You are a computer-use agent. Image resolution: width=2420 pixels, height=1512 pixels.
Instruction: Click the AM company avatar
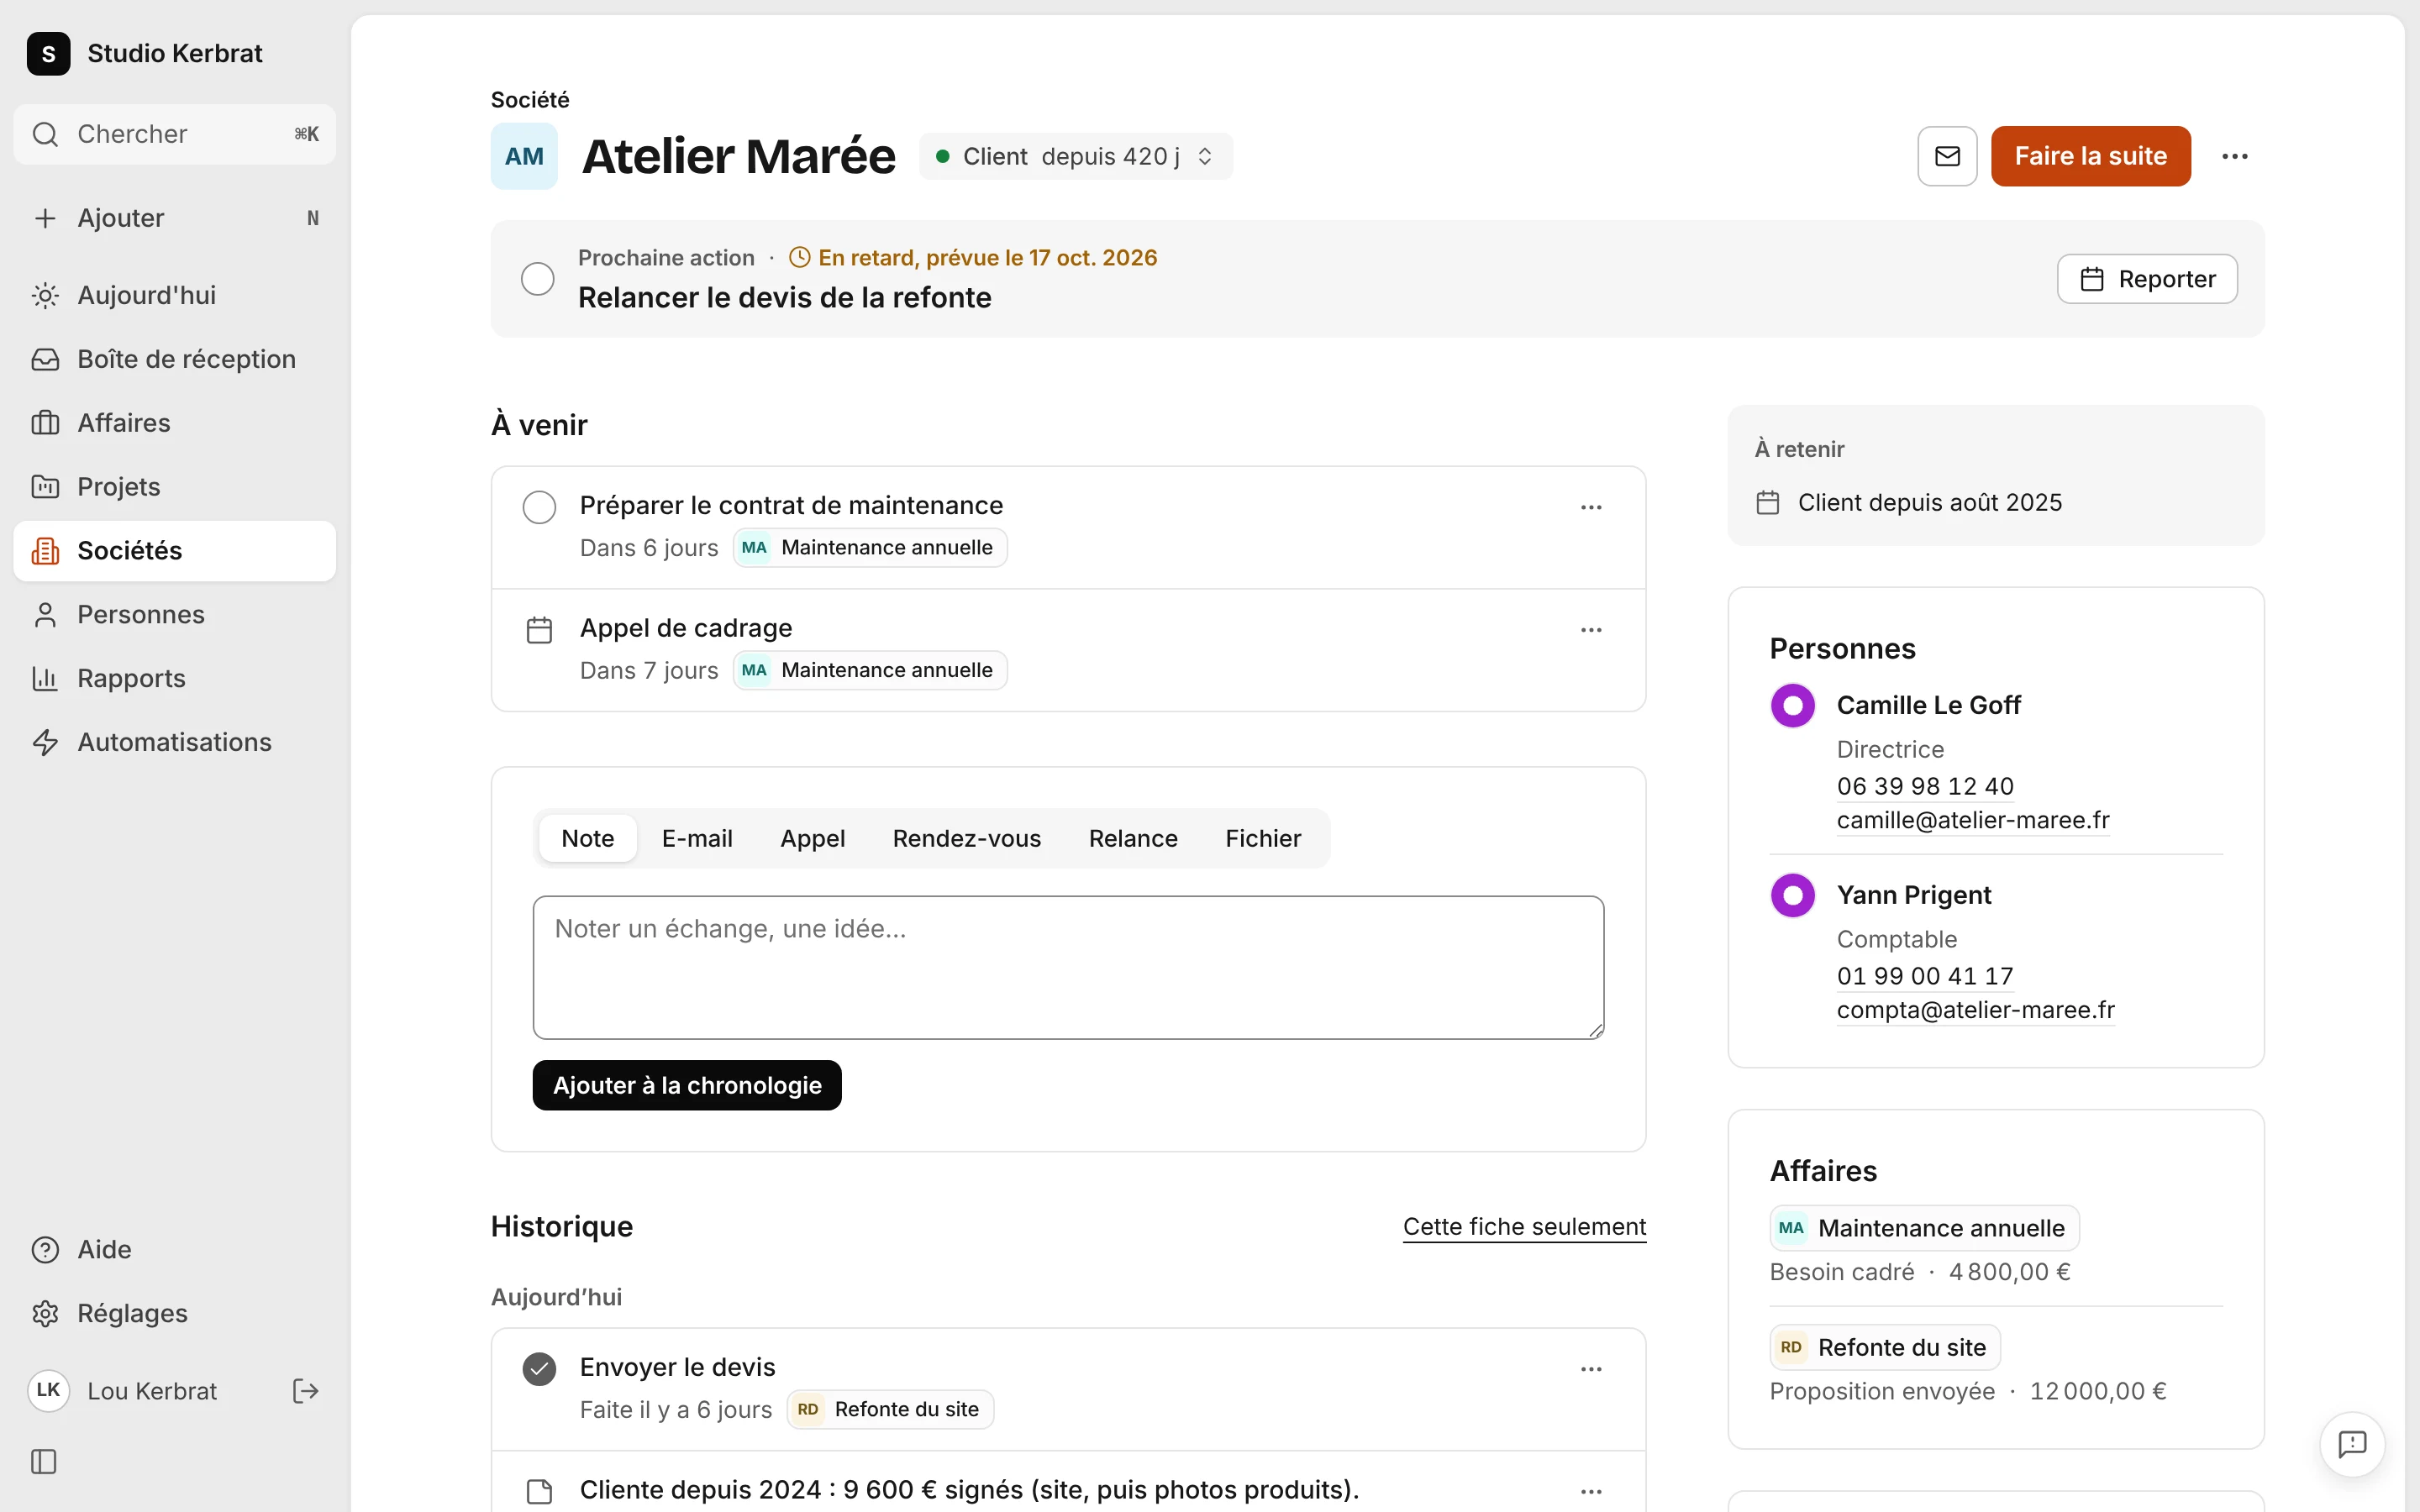(524, 156)
